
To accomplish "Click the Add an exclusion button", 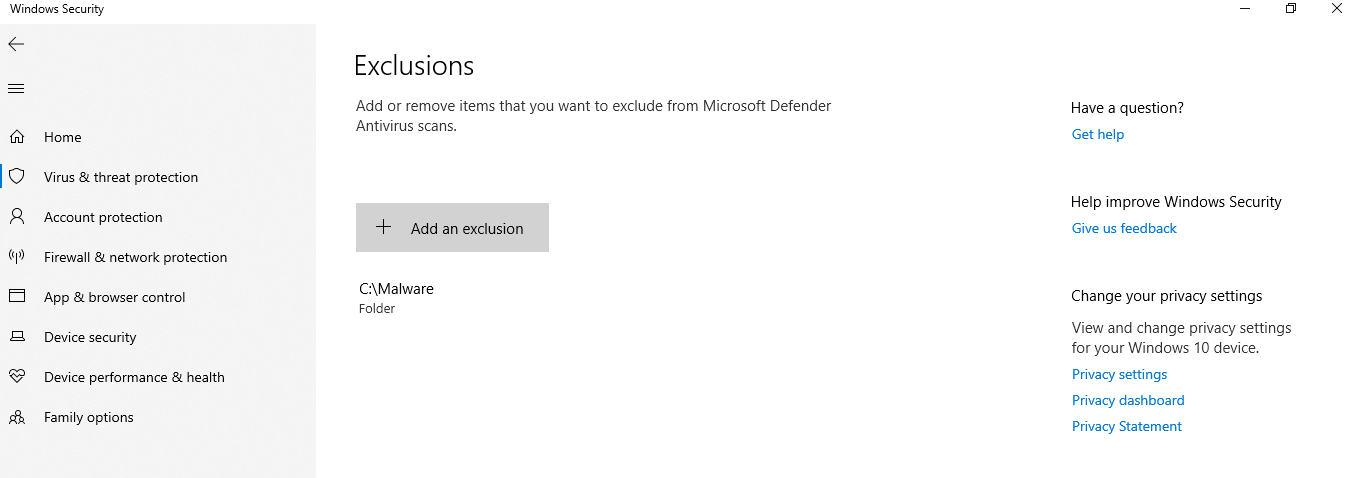I will pyautogui.click(x=452, y=228).
